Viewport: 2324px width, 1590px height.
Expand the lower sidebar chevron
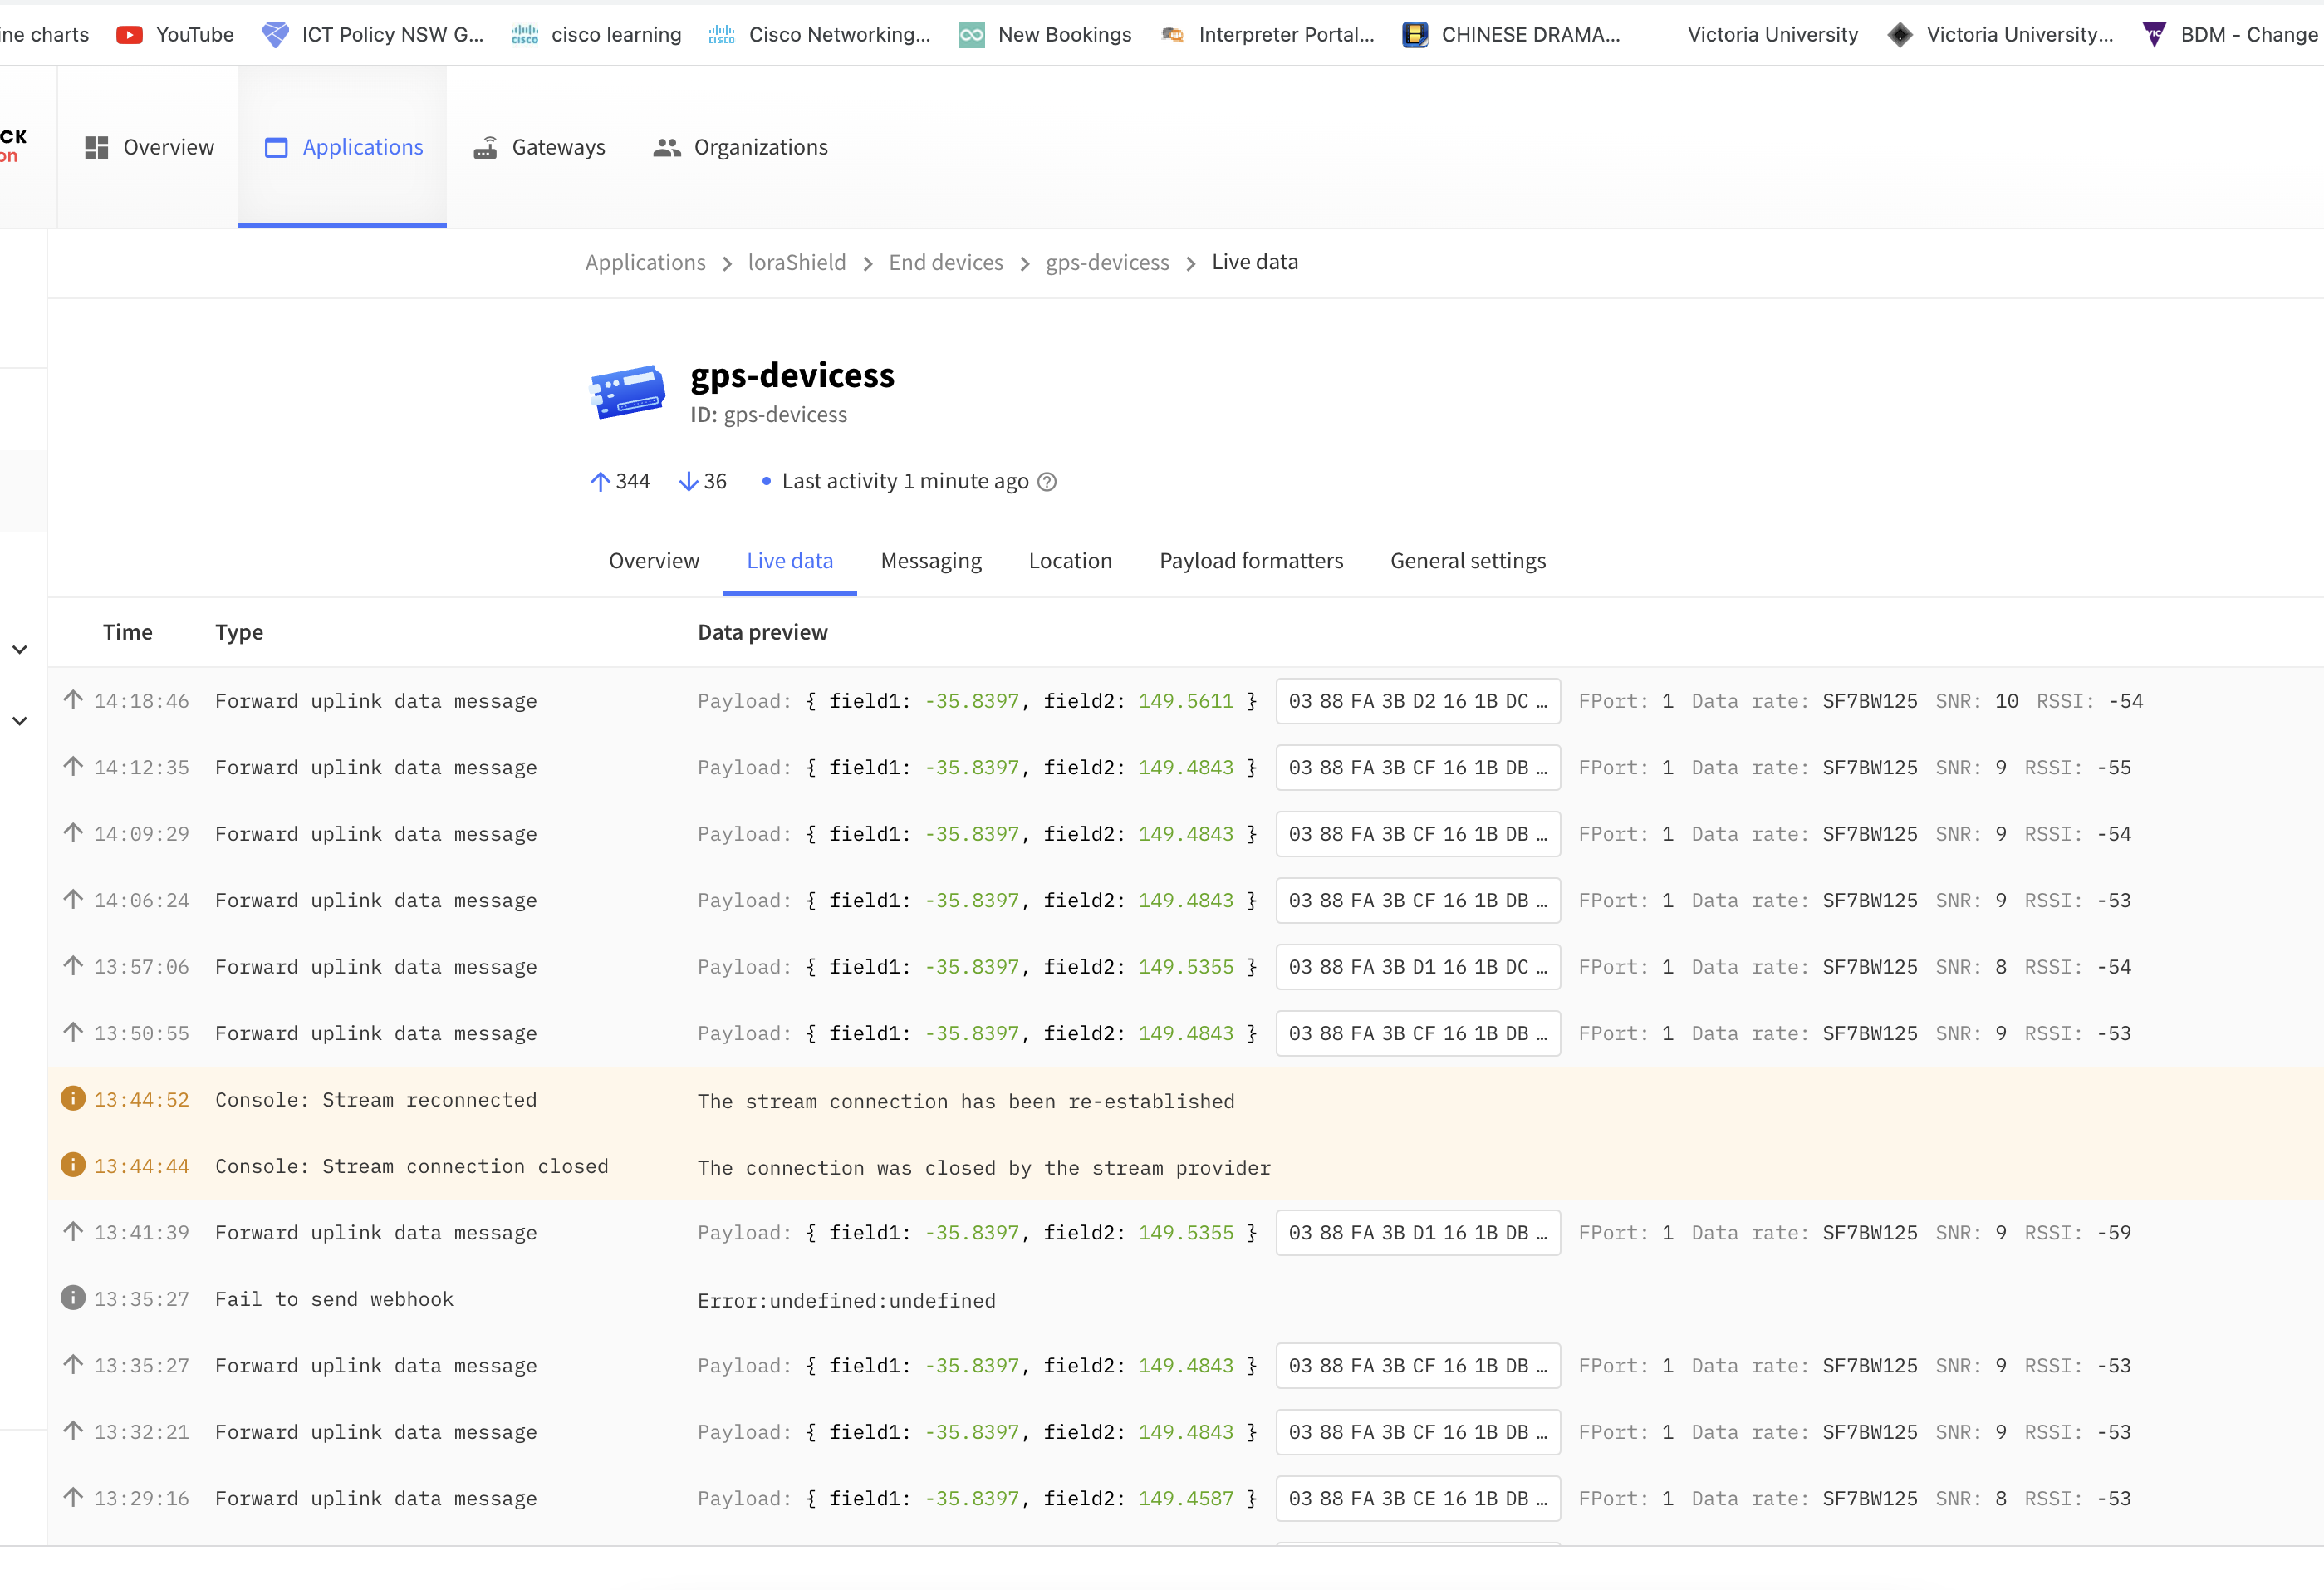19,721
